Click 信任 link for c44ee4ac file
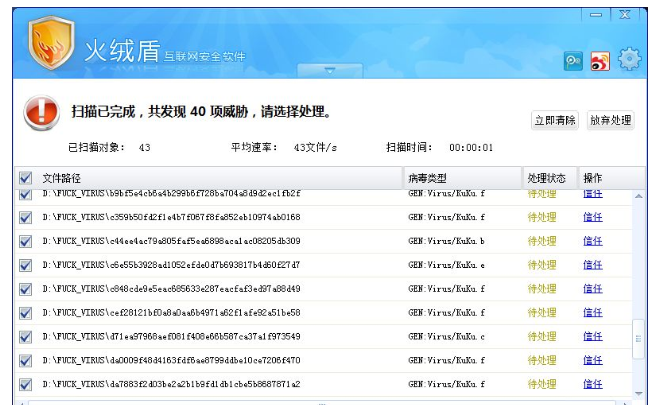651x405 pixels. pyautogui.click(x=592, y=241)
